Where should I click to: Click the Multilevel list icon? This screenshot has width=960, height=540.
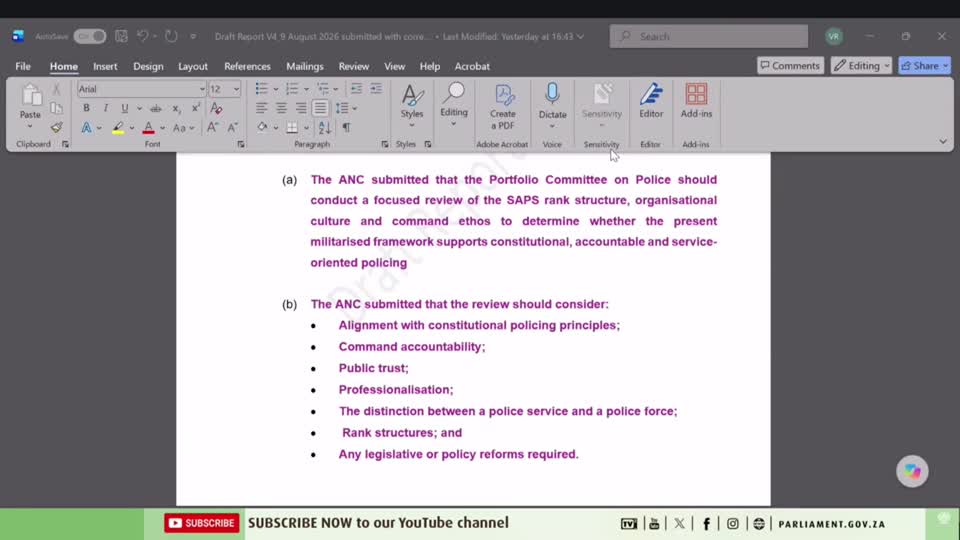coord(323,89)
